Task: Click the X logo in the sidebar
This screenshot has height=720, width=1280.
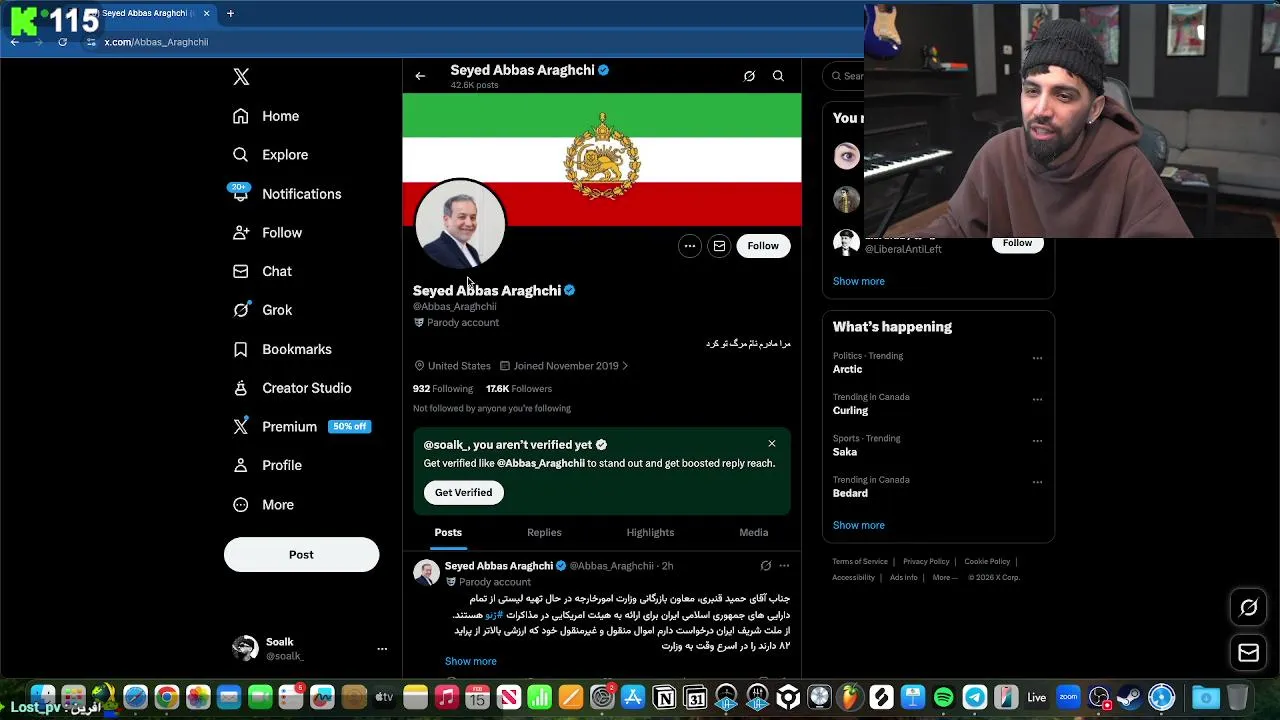Action: click(x=241, y=77)
